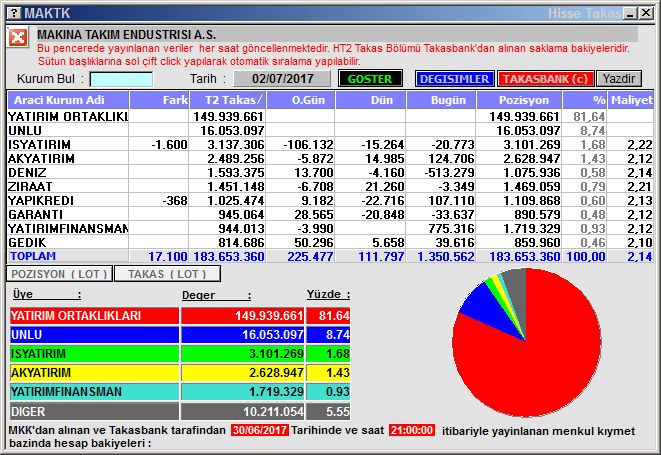Click the Yüzde legend heading
Screen dimensions: 661x455
[328, 294]
